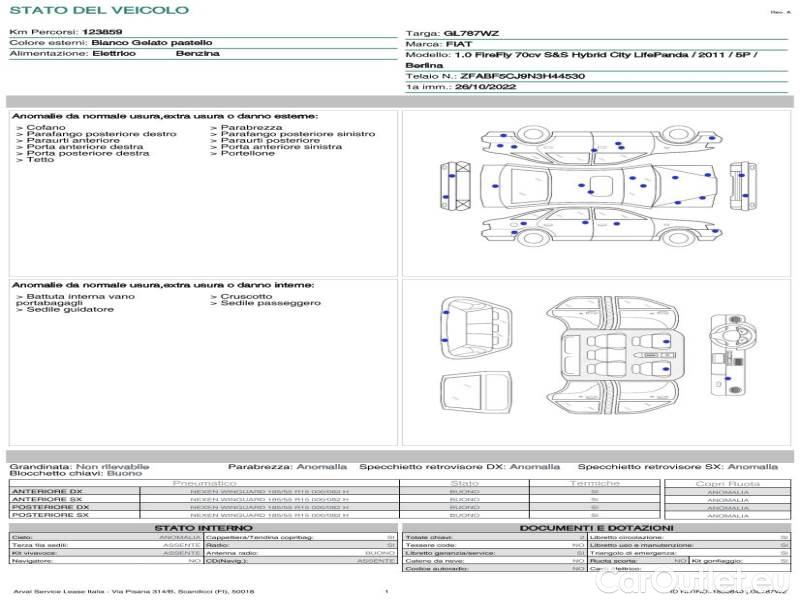Click the STATO DEL VEICOLO title
This screenshot has height=600, width=800.
point(98,10)
